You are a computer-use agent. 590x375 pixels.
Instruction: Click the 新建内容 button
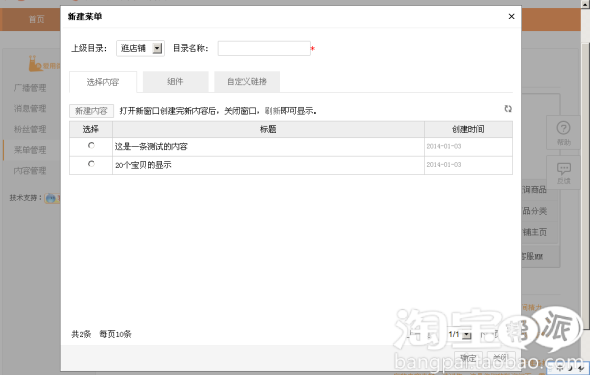(91, 111)
